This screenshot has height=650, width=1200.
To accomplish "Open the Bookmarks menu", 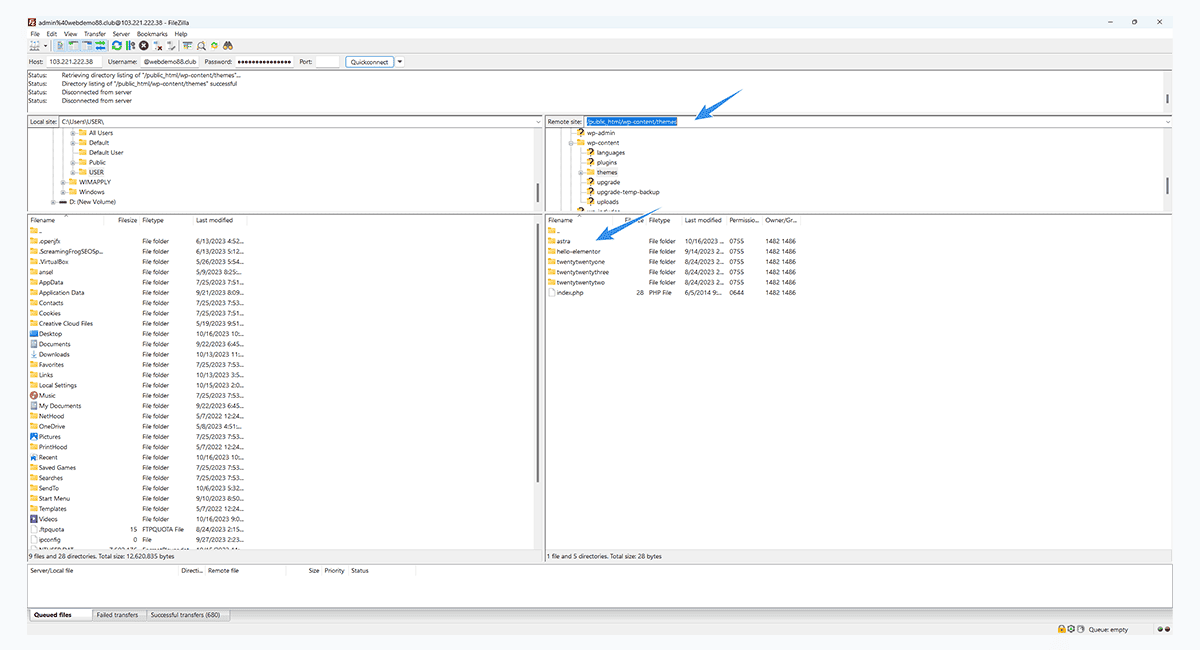I will [152, 34].
